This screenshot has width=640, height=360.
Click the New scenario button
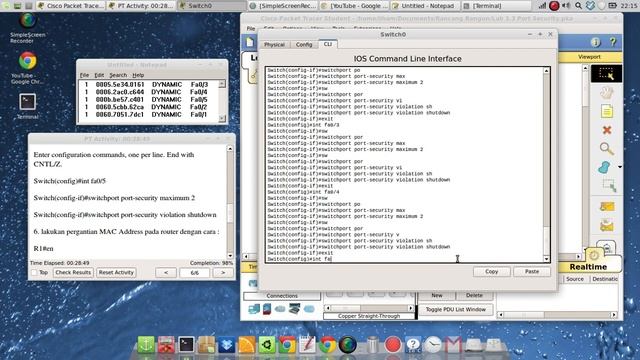click(437, 295)
